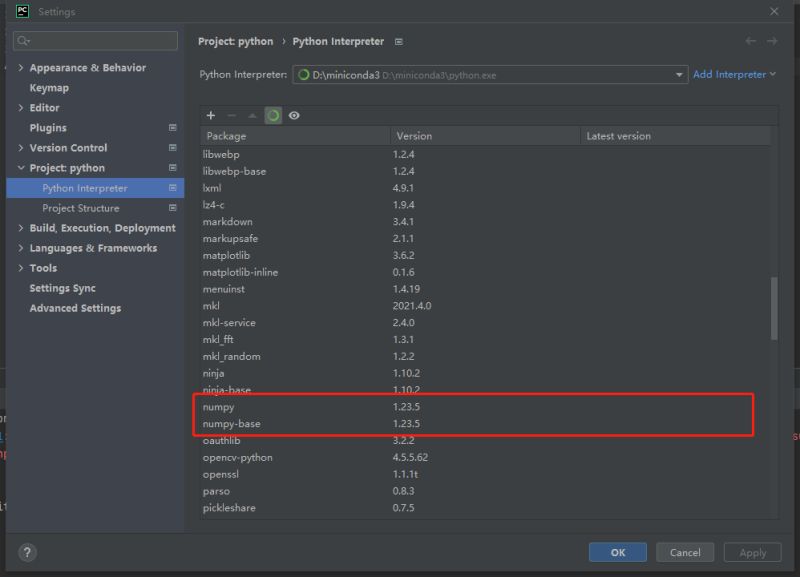Toggle the Use Conda package manager icon
800x577 pixels.
[x=273, y=115]
